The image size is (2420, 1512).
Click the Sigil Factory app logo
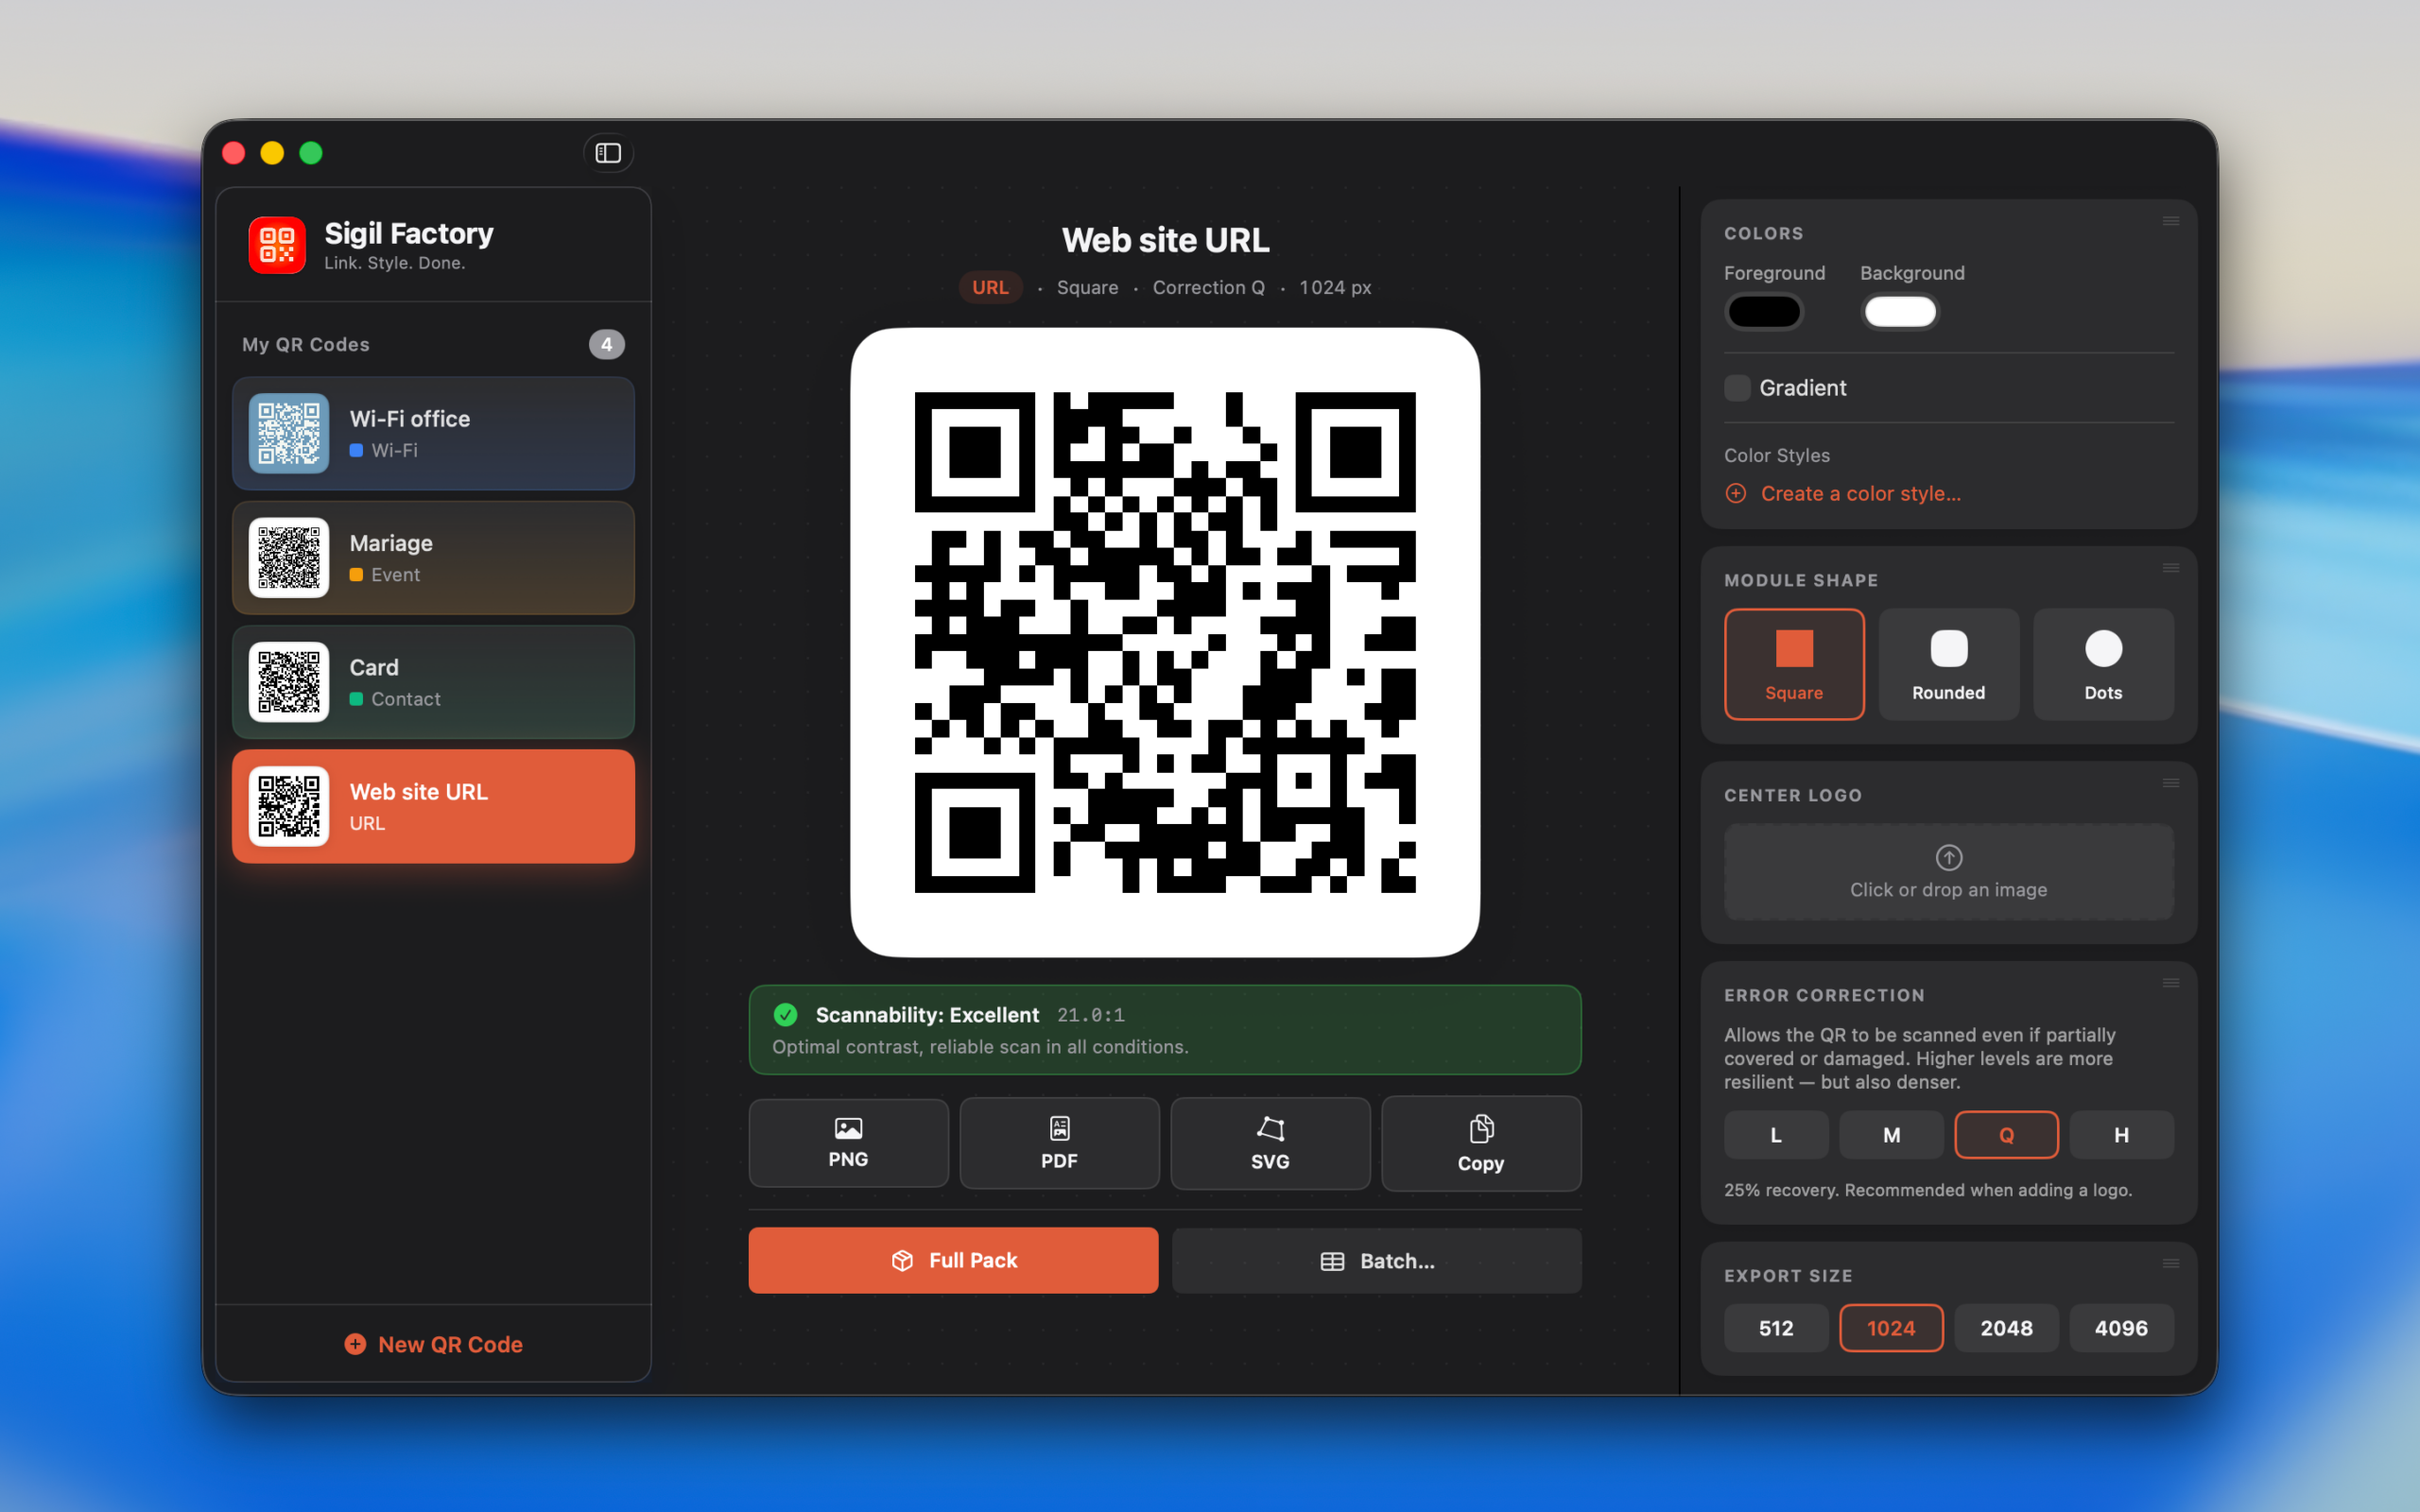(x=277, y=245)
